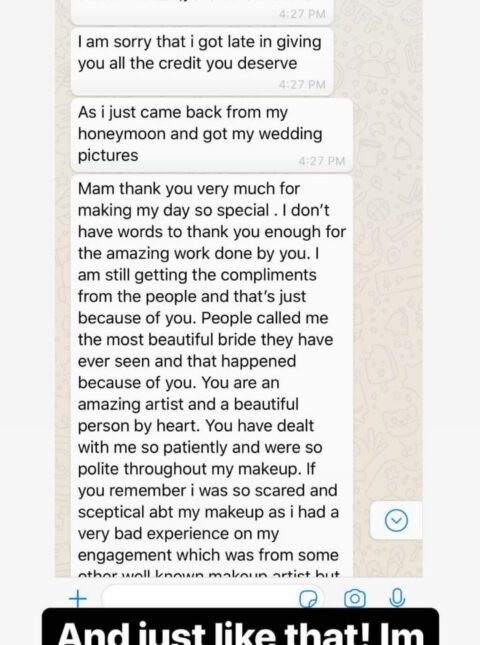
Task: Tap the words 'polite throughout my makeup'
Action: point(190,469)
